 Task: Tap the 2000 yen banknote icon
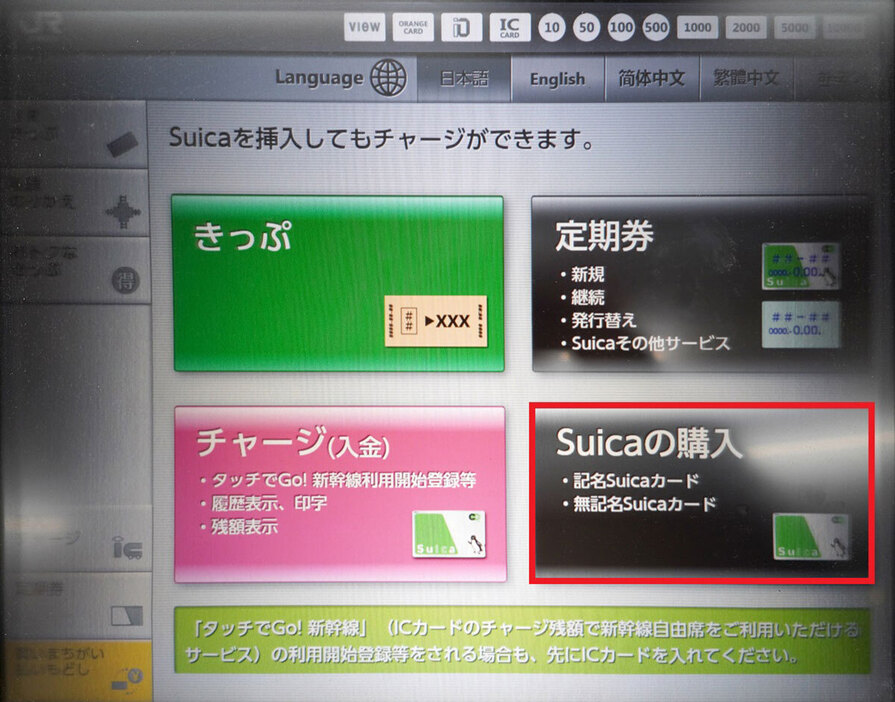(746, 27)
